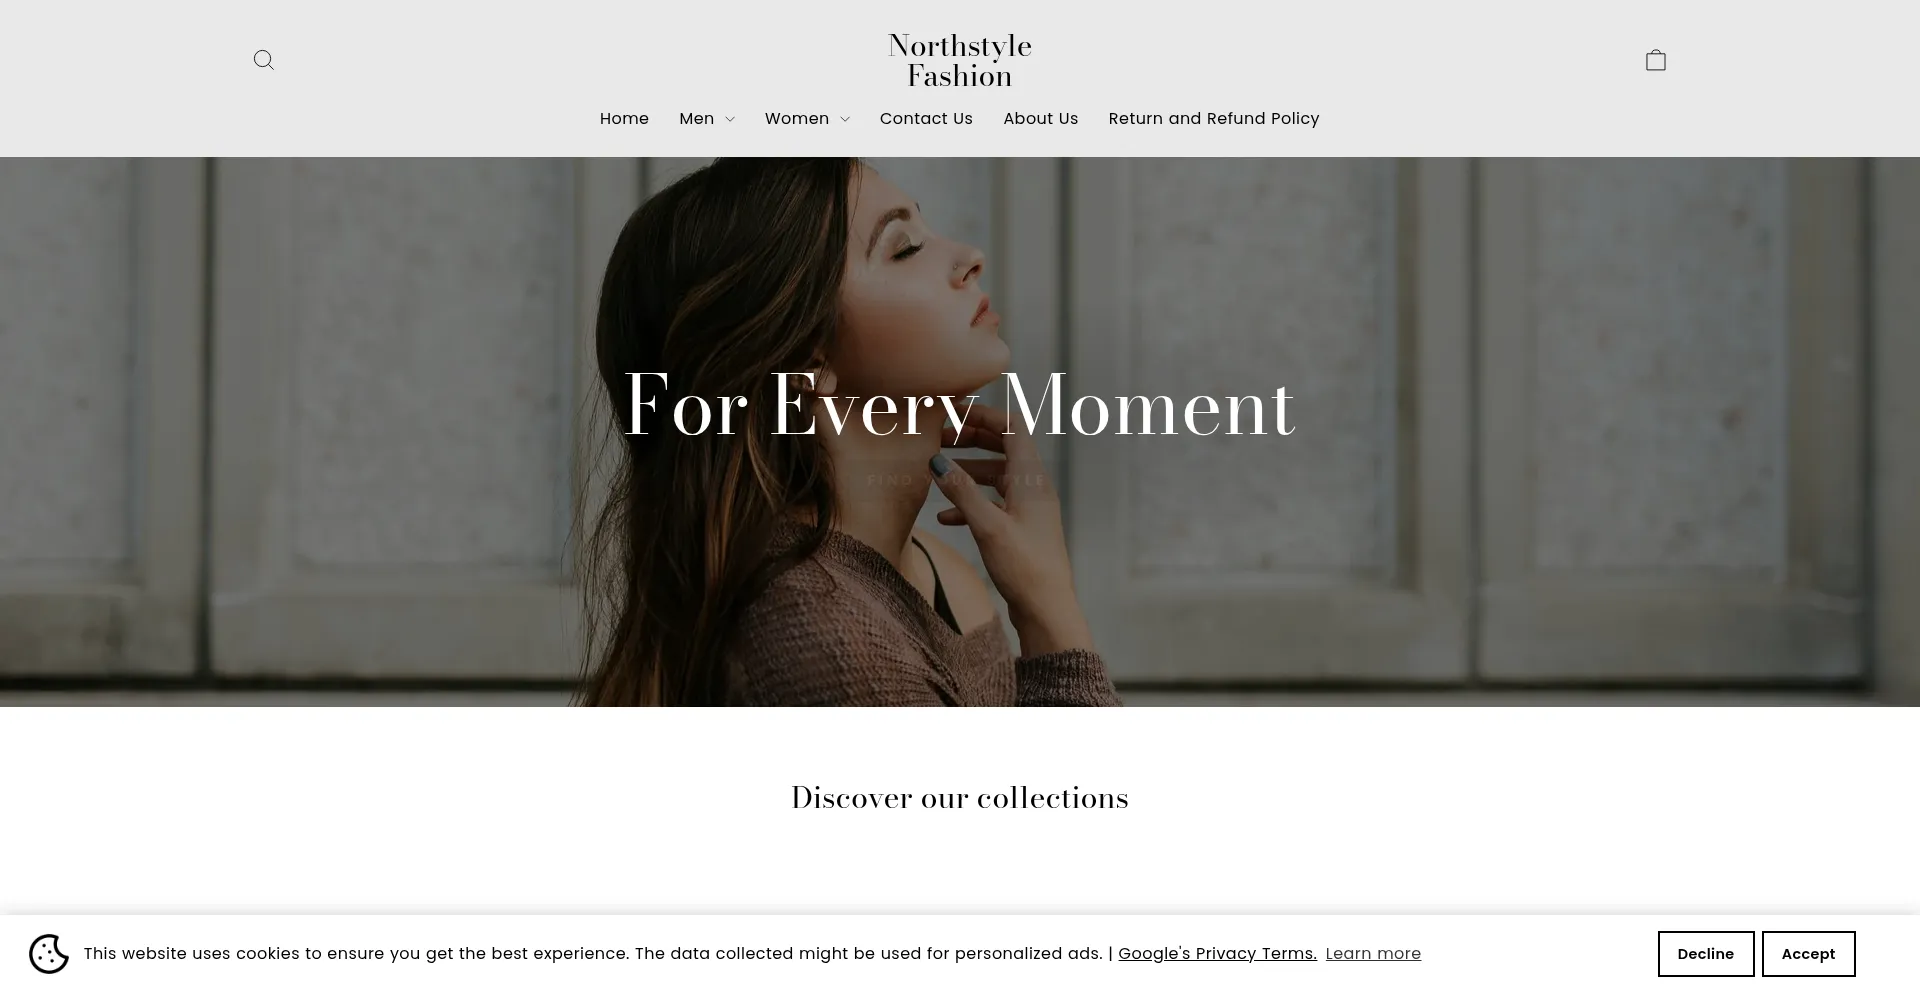Screen dimensions: 1920x993
Task: Follow the Learn more cookie link
Action: point(1373,954)
